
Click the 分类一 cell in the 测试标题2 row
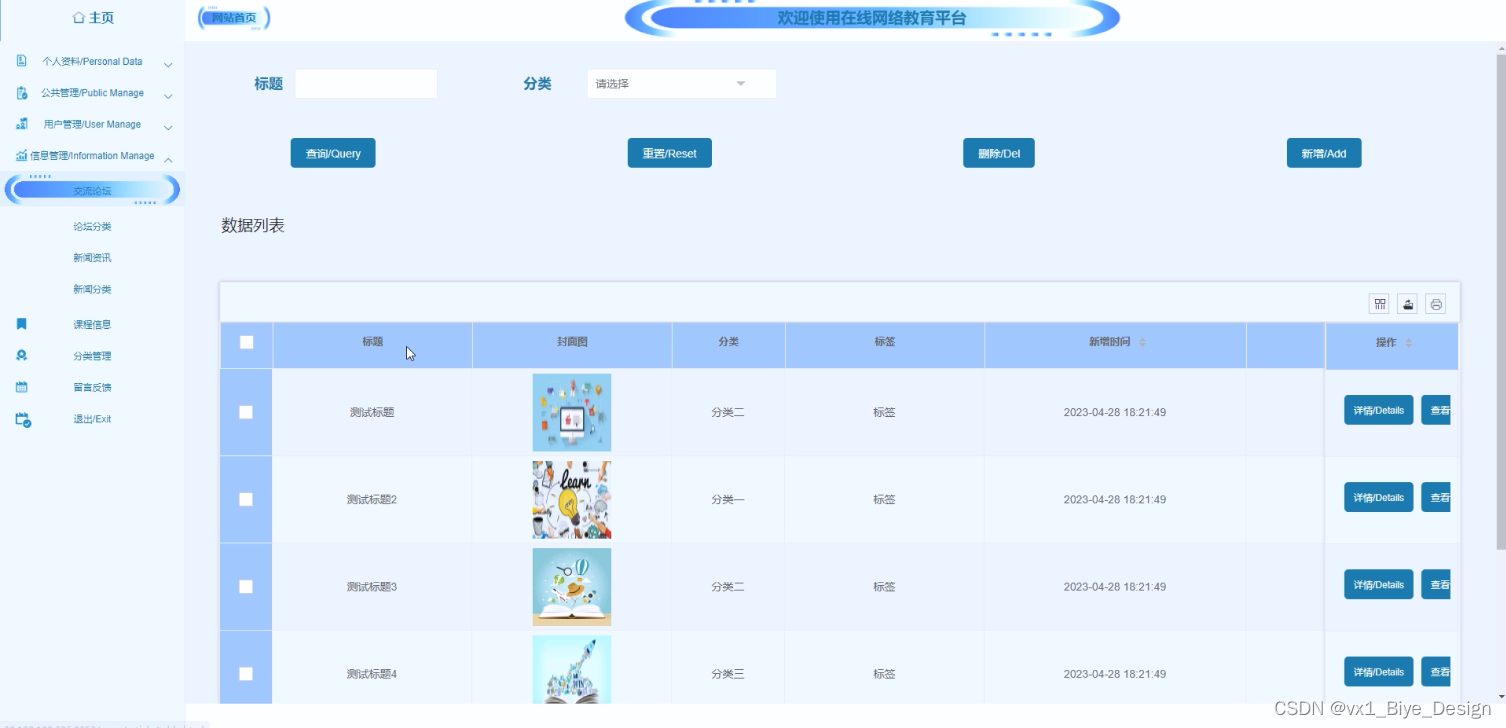click(728, 499)
